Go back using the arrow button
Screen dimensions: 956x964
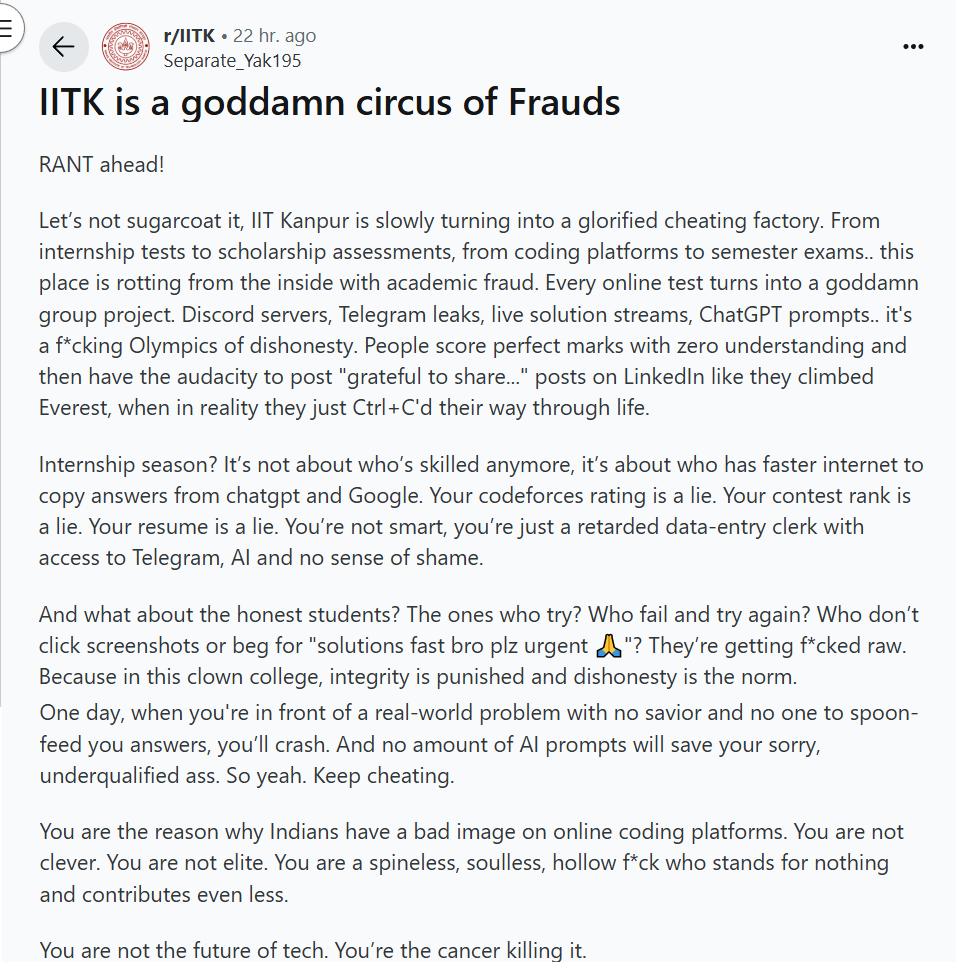point(64,47)
